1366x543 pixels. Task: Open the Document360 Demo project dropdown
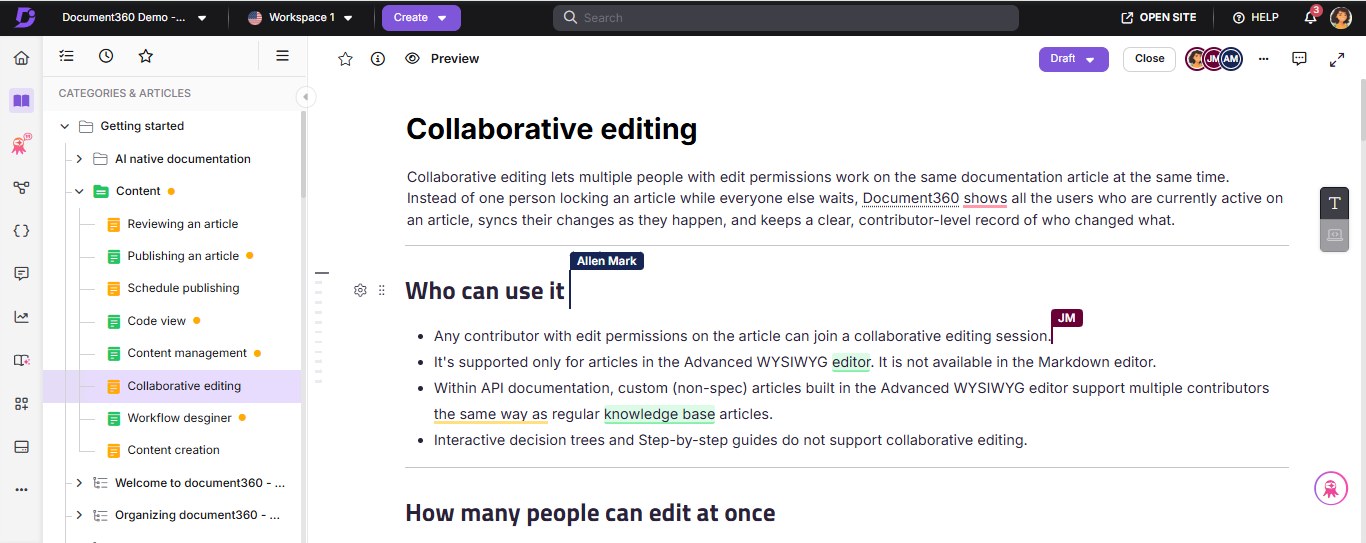tap(134, 18)
